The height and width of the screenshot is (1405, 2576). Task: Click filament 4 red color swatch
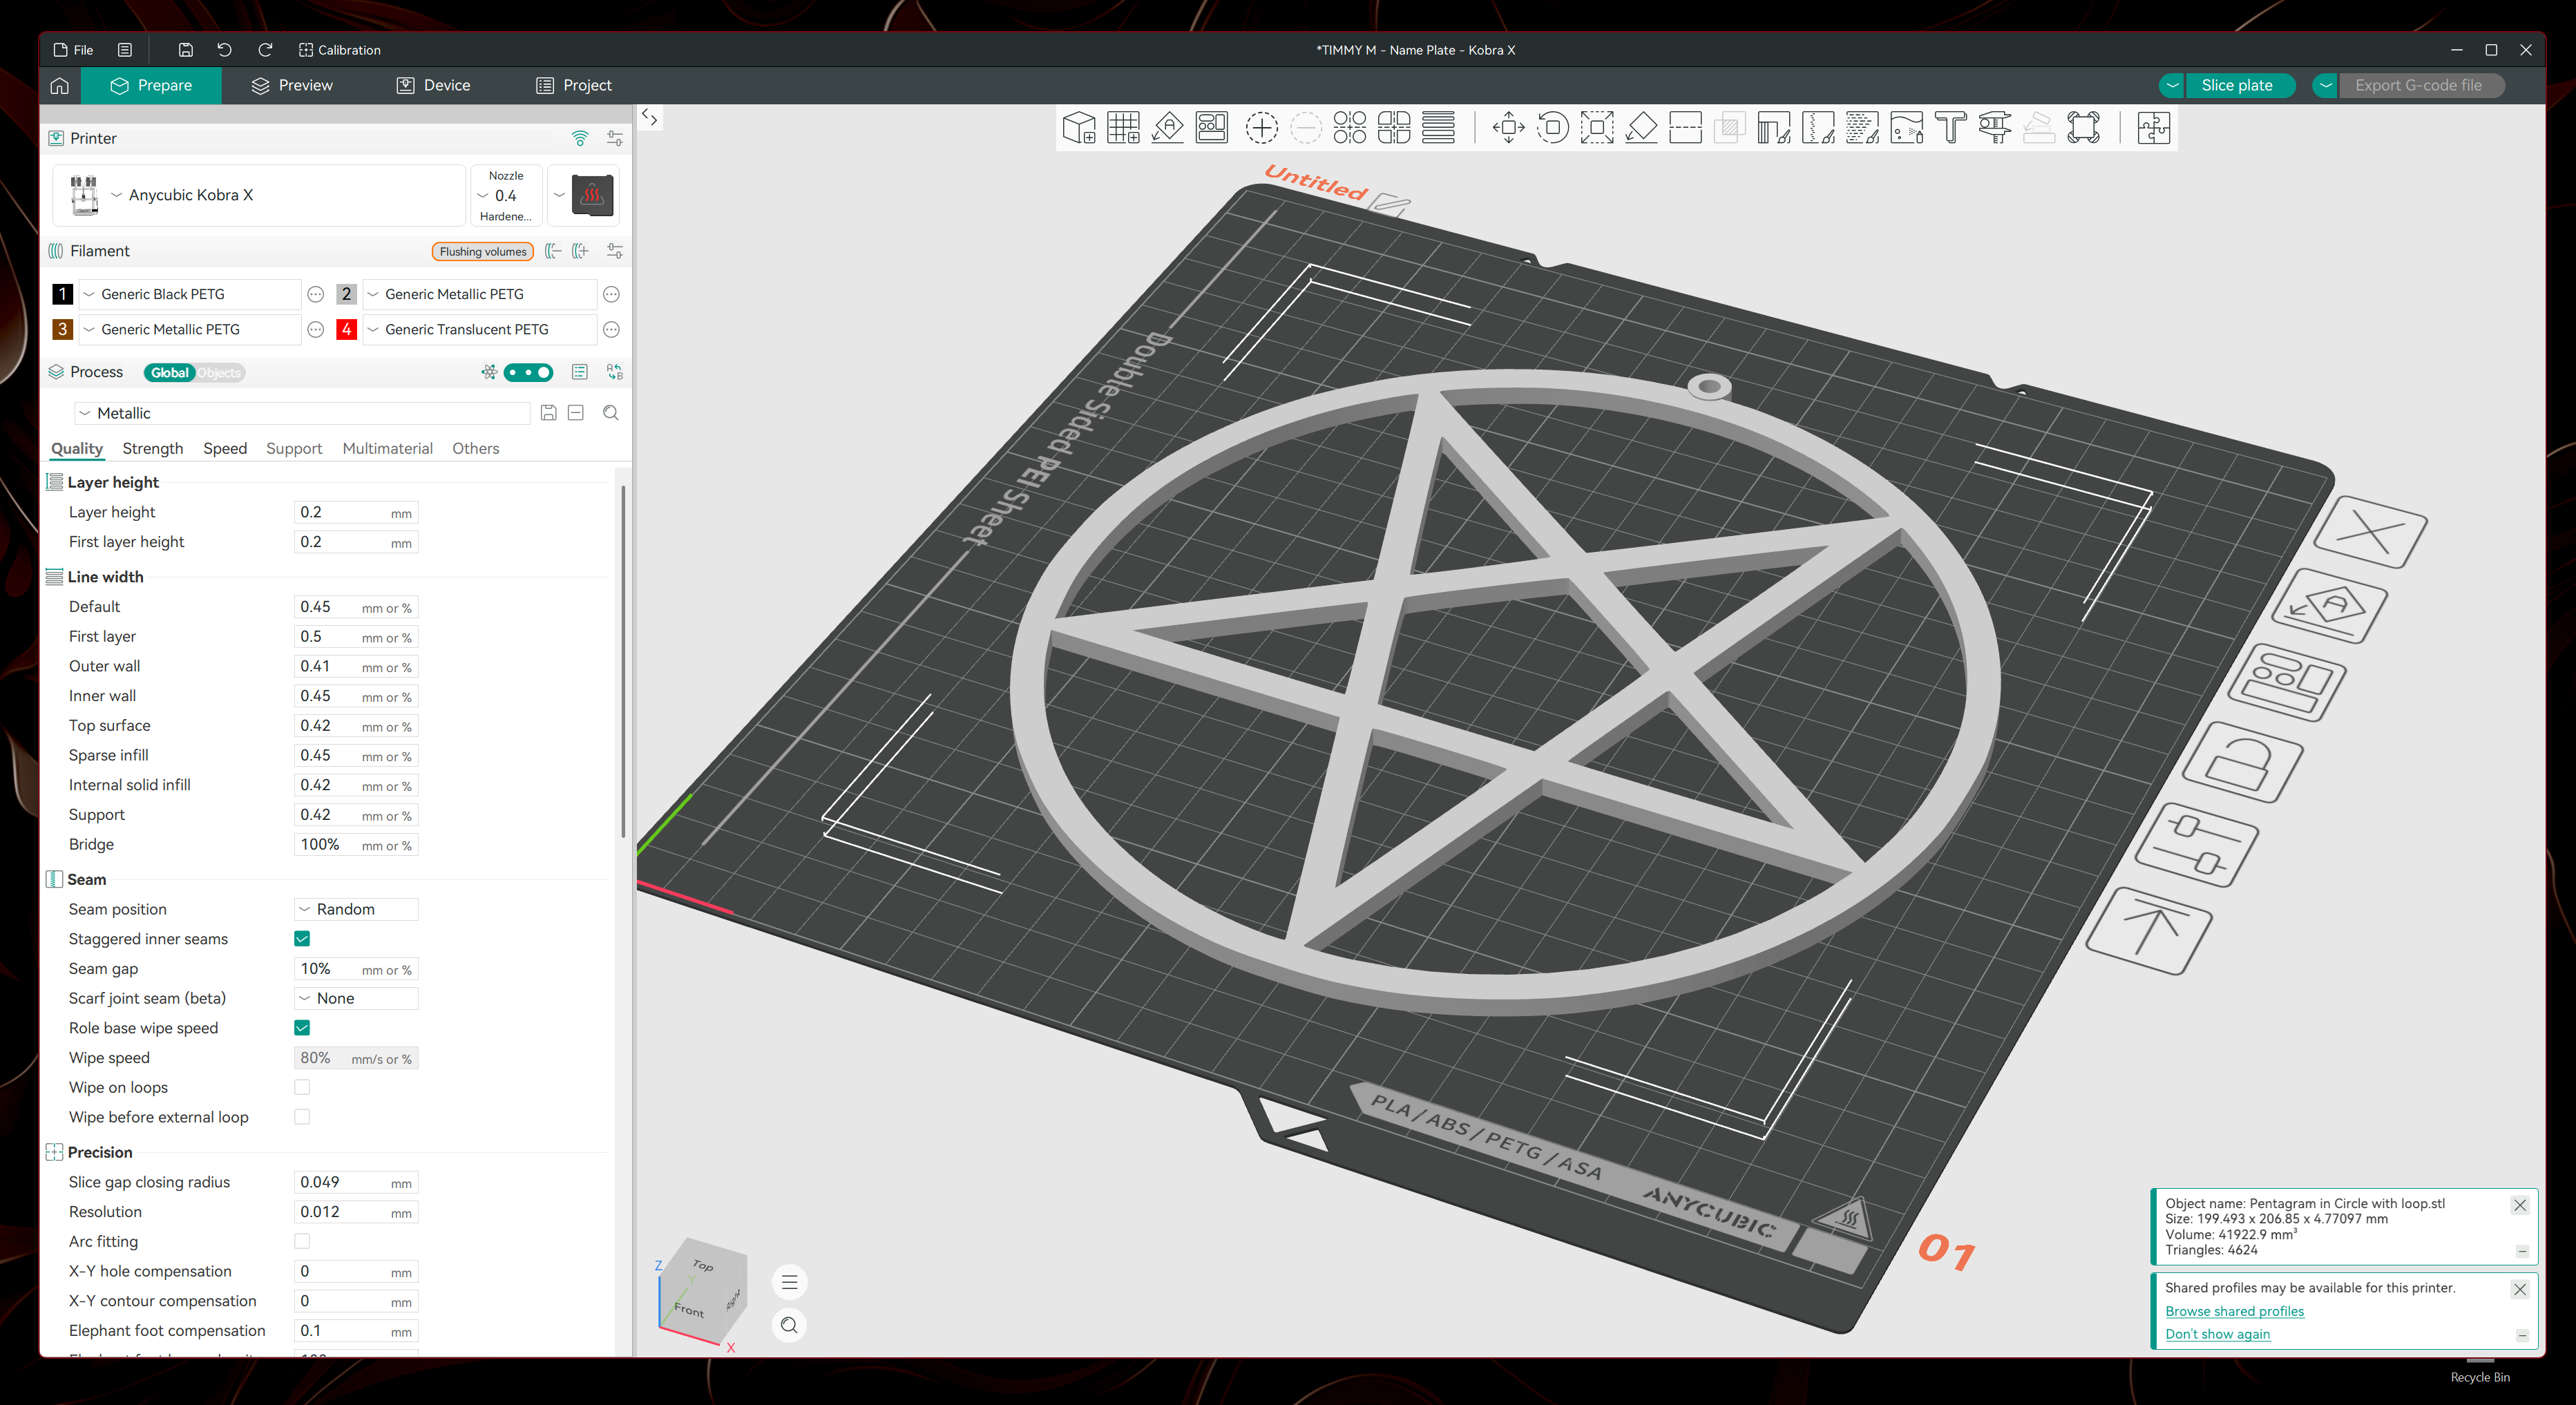click(346, 329)
